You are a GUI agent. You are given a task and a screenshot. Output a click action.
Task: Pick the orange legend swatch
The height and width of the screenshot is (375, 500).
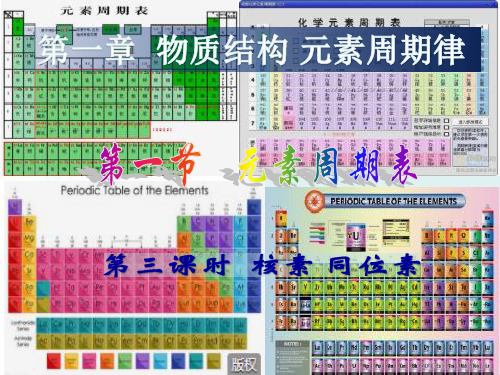[107, 360]
